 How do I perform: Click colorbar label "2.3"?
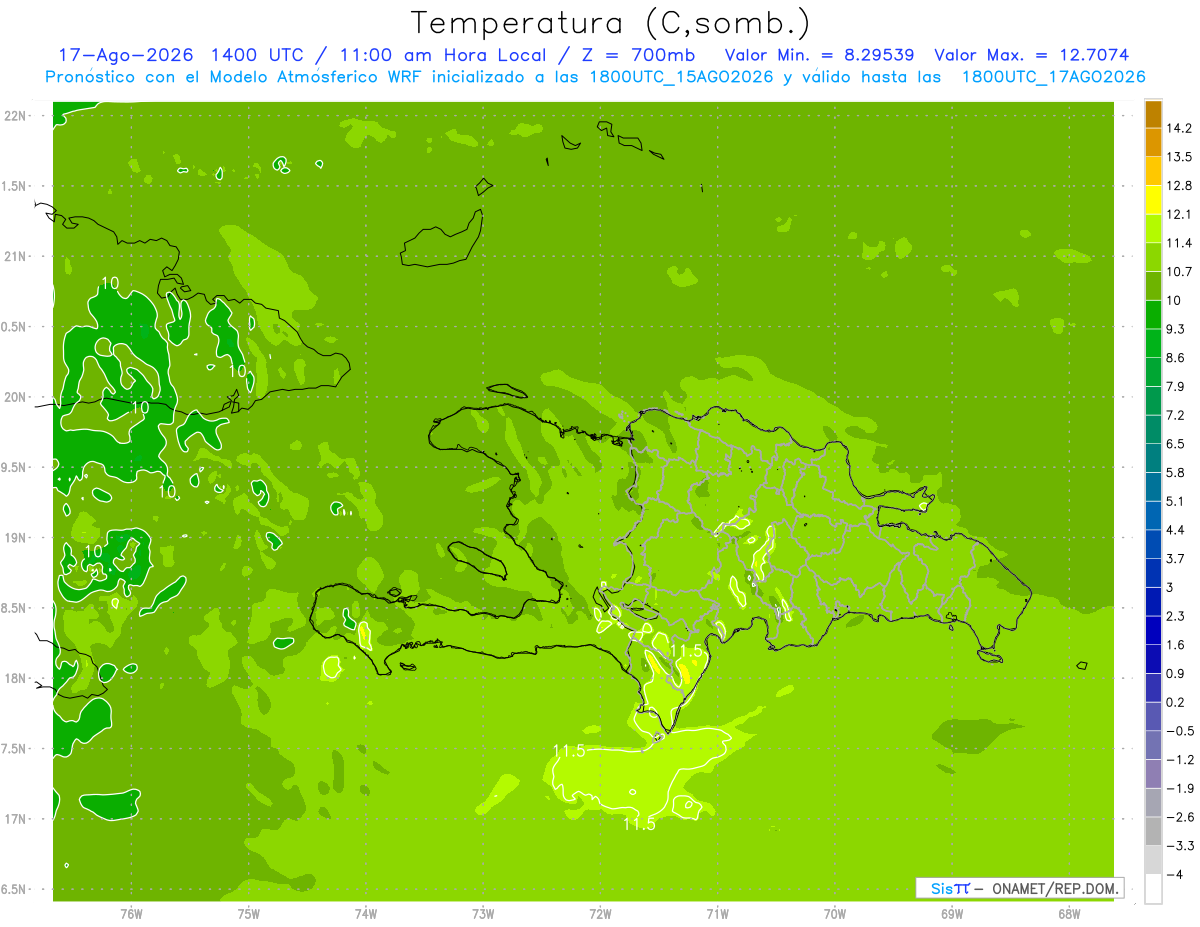point(1176,617)
